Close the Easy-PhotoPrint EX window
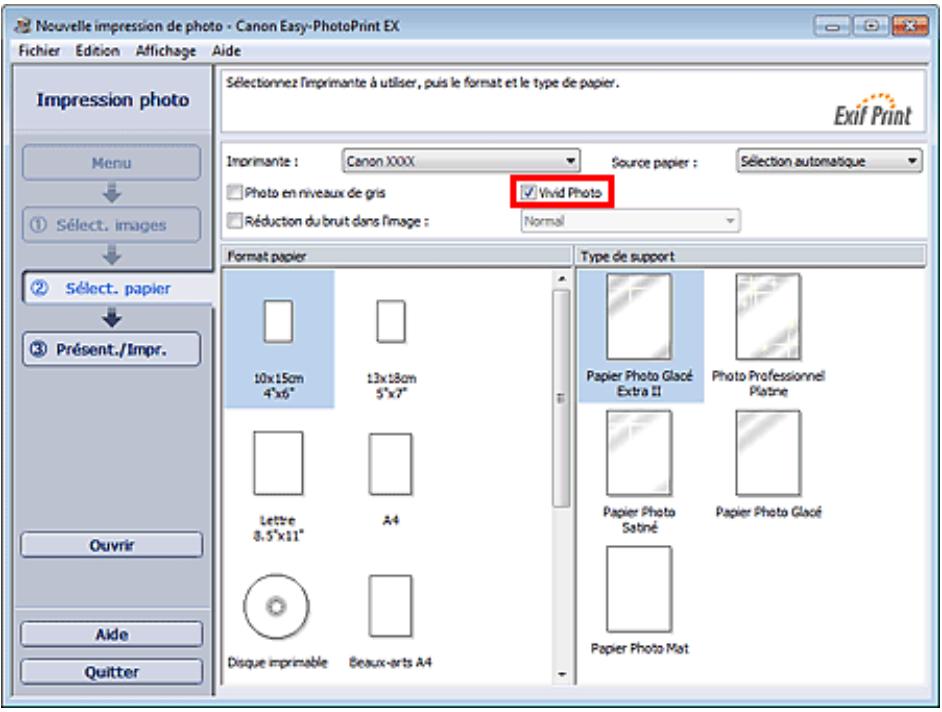This screenshot has height=712, width=942. pyautogui.click(x=910, y=26)
